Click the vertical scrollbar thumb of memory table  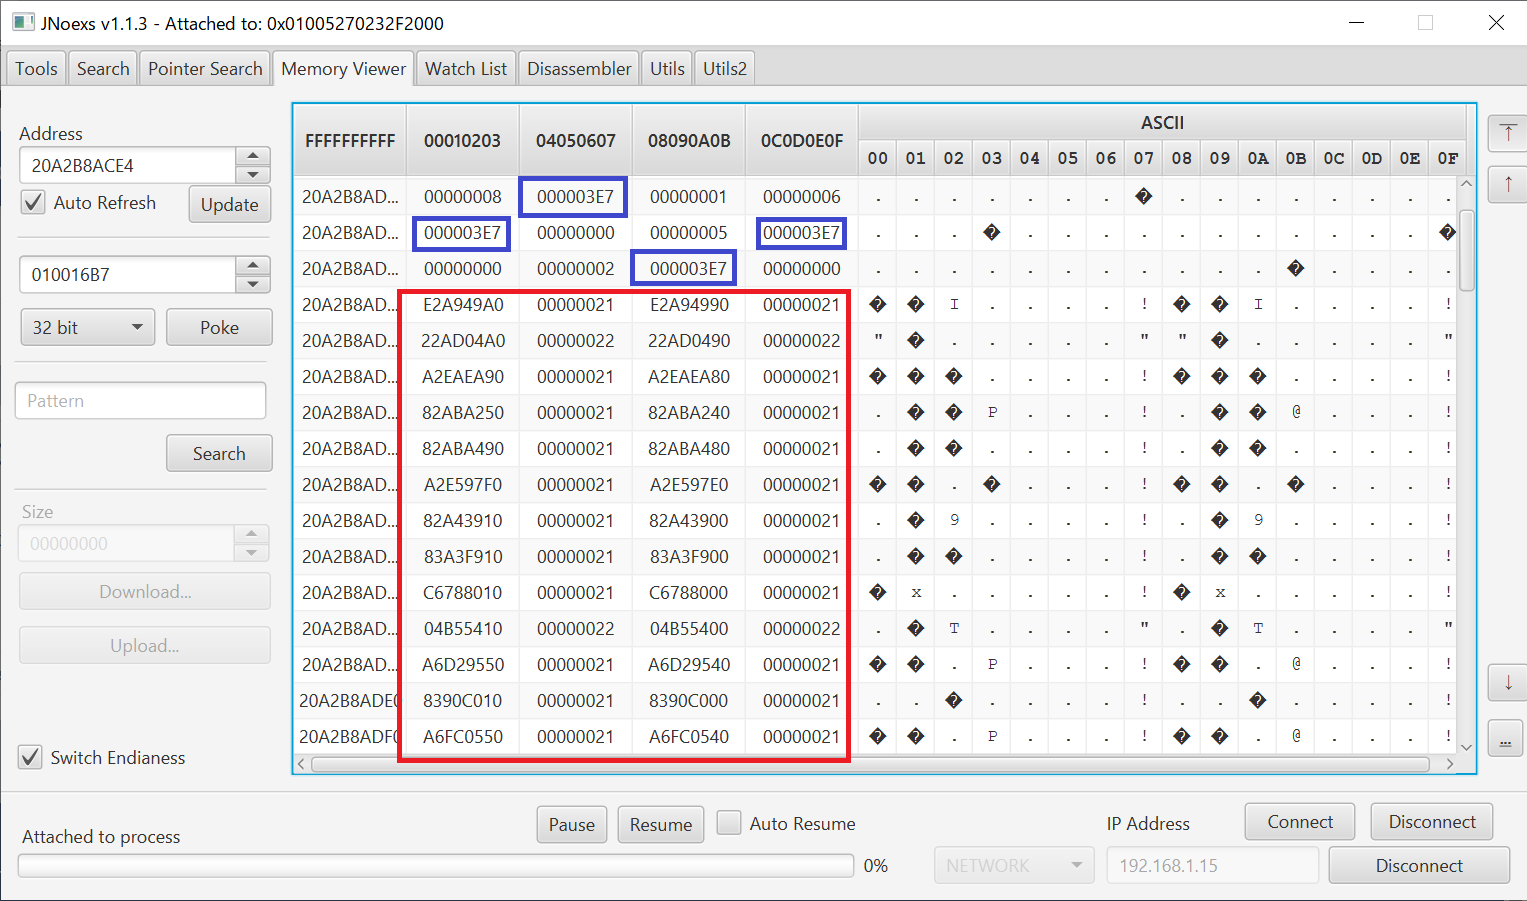tap(1466, 250)
